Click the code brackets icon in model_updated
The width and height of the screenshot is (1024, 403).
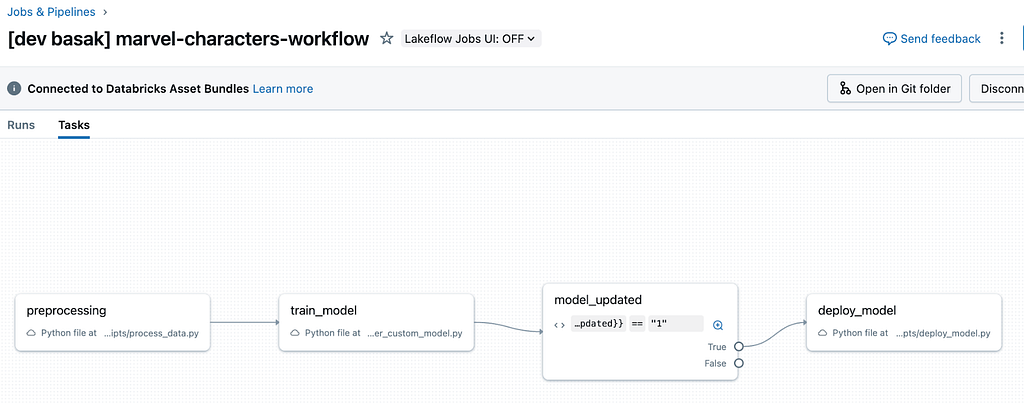point(559,325)
